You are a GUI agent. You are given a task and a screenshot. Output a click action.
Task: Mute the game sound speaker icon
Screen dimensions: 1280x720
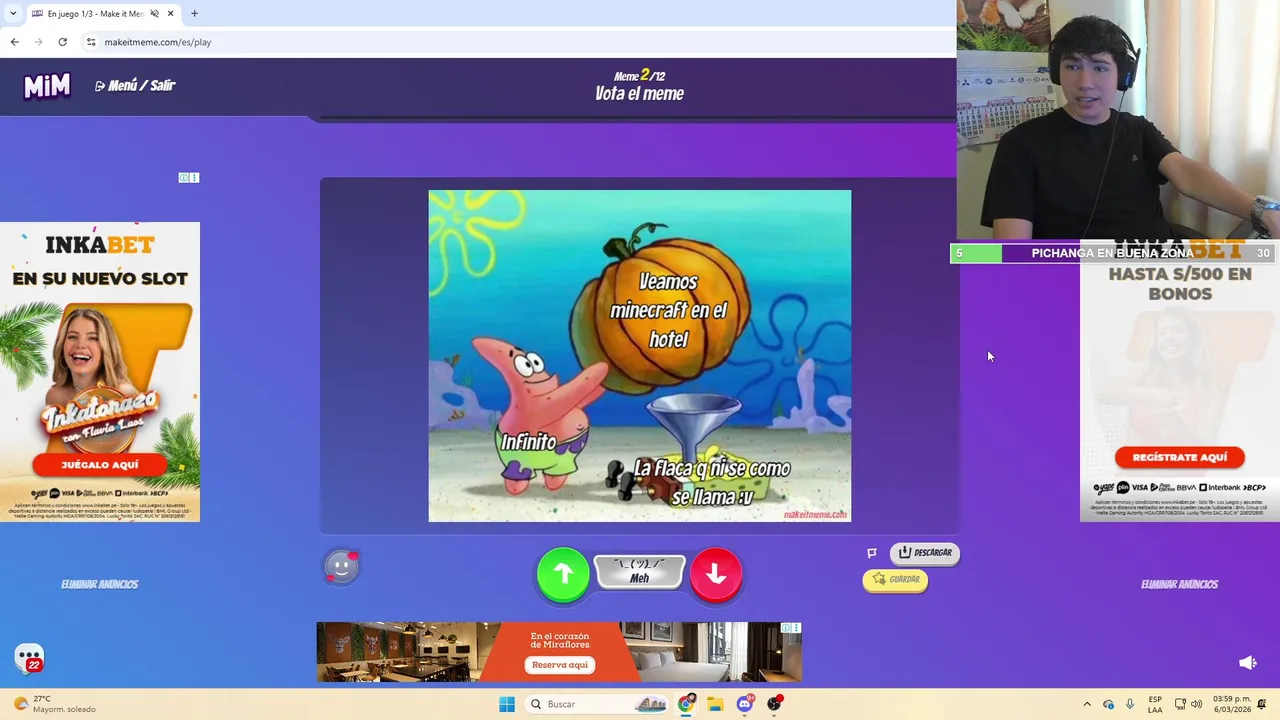click(1248, 663)
